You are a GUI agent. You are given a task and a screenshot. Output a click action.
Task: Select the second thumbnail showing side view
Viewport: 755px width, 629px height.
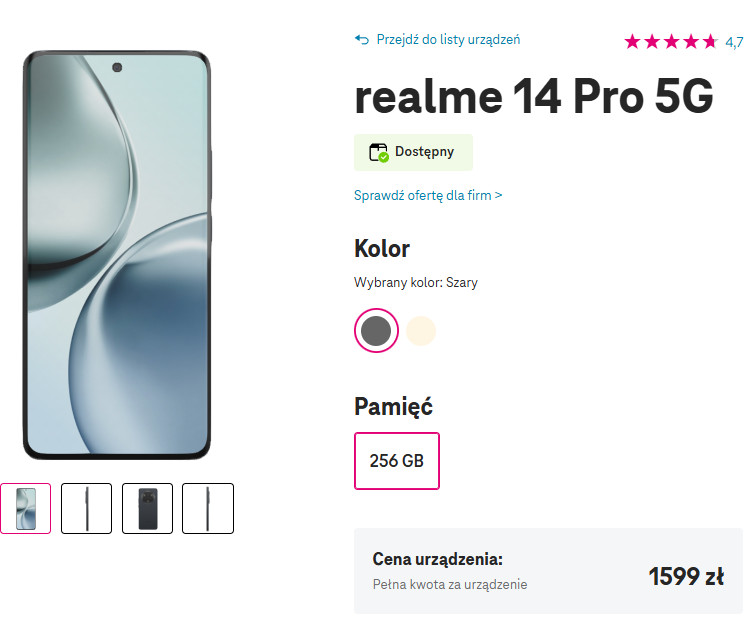point(86,508)
